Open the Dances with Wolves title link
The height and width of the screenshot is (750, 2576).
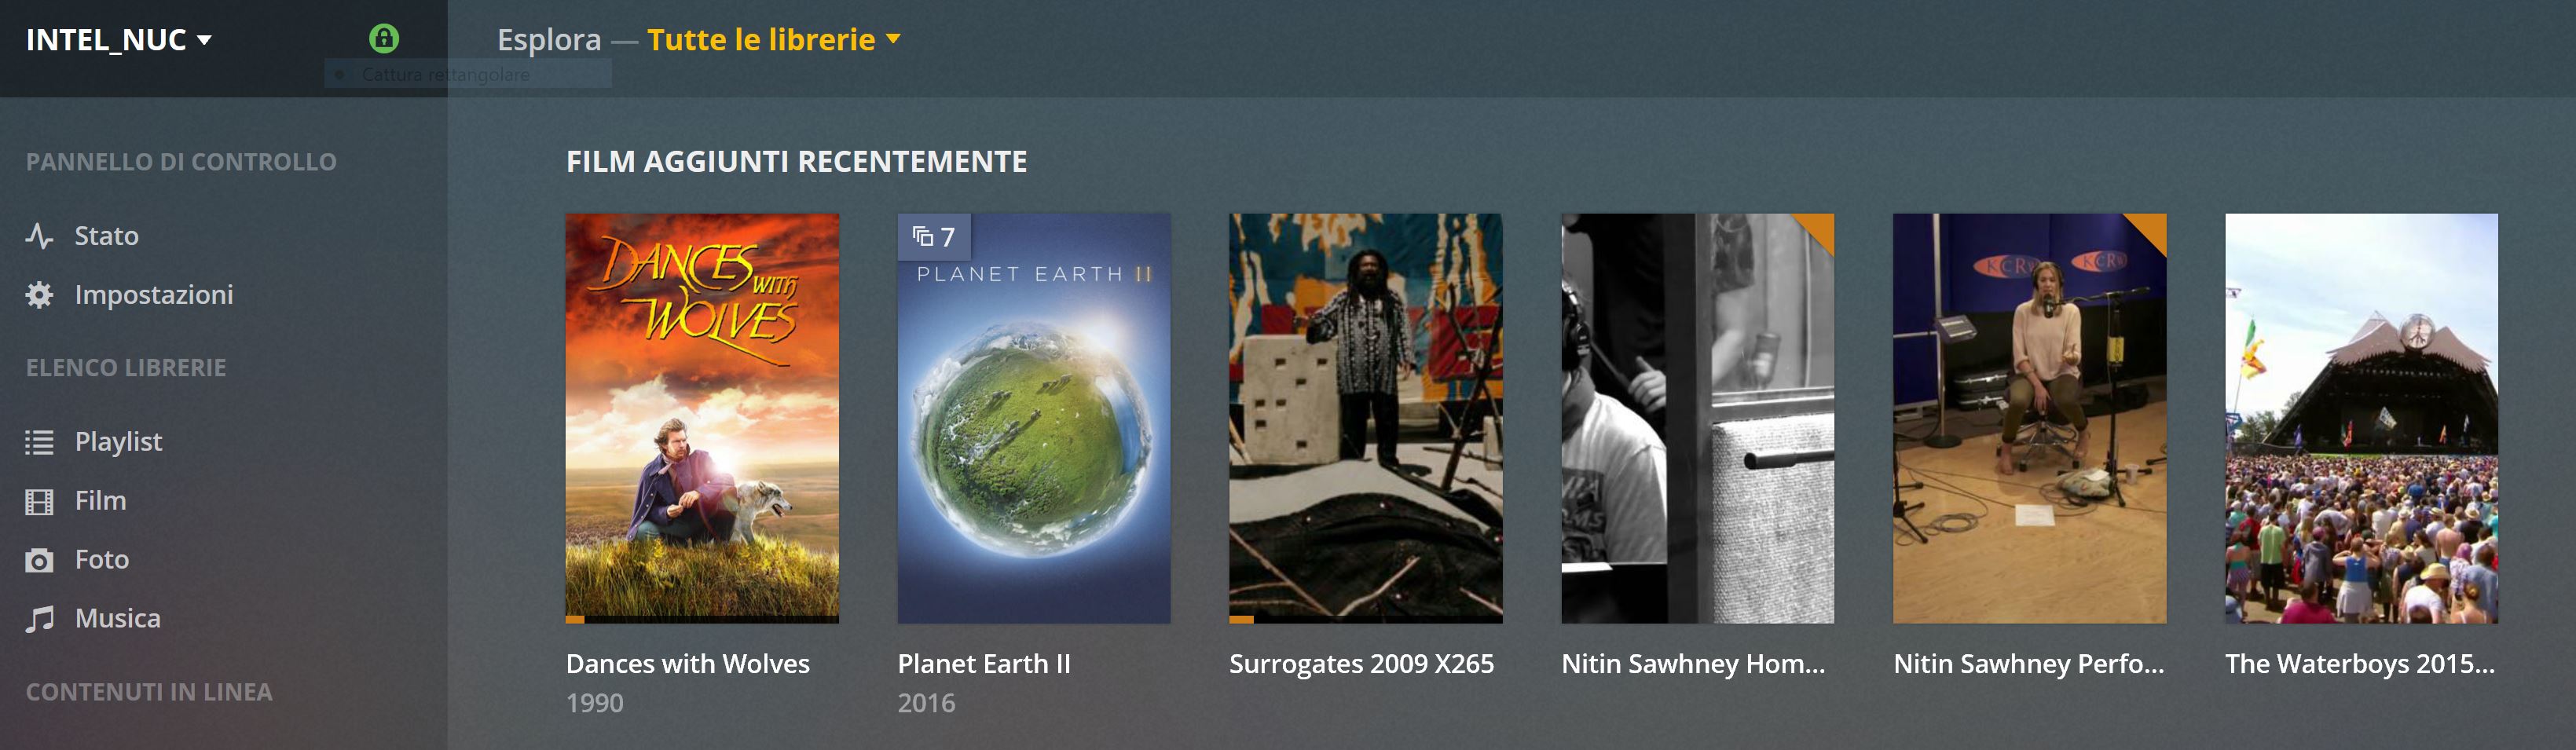click(688, 664)
